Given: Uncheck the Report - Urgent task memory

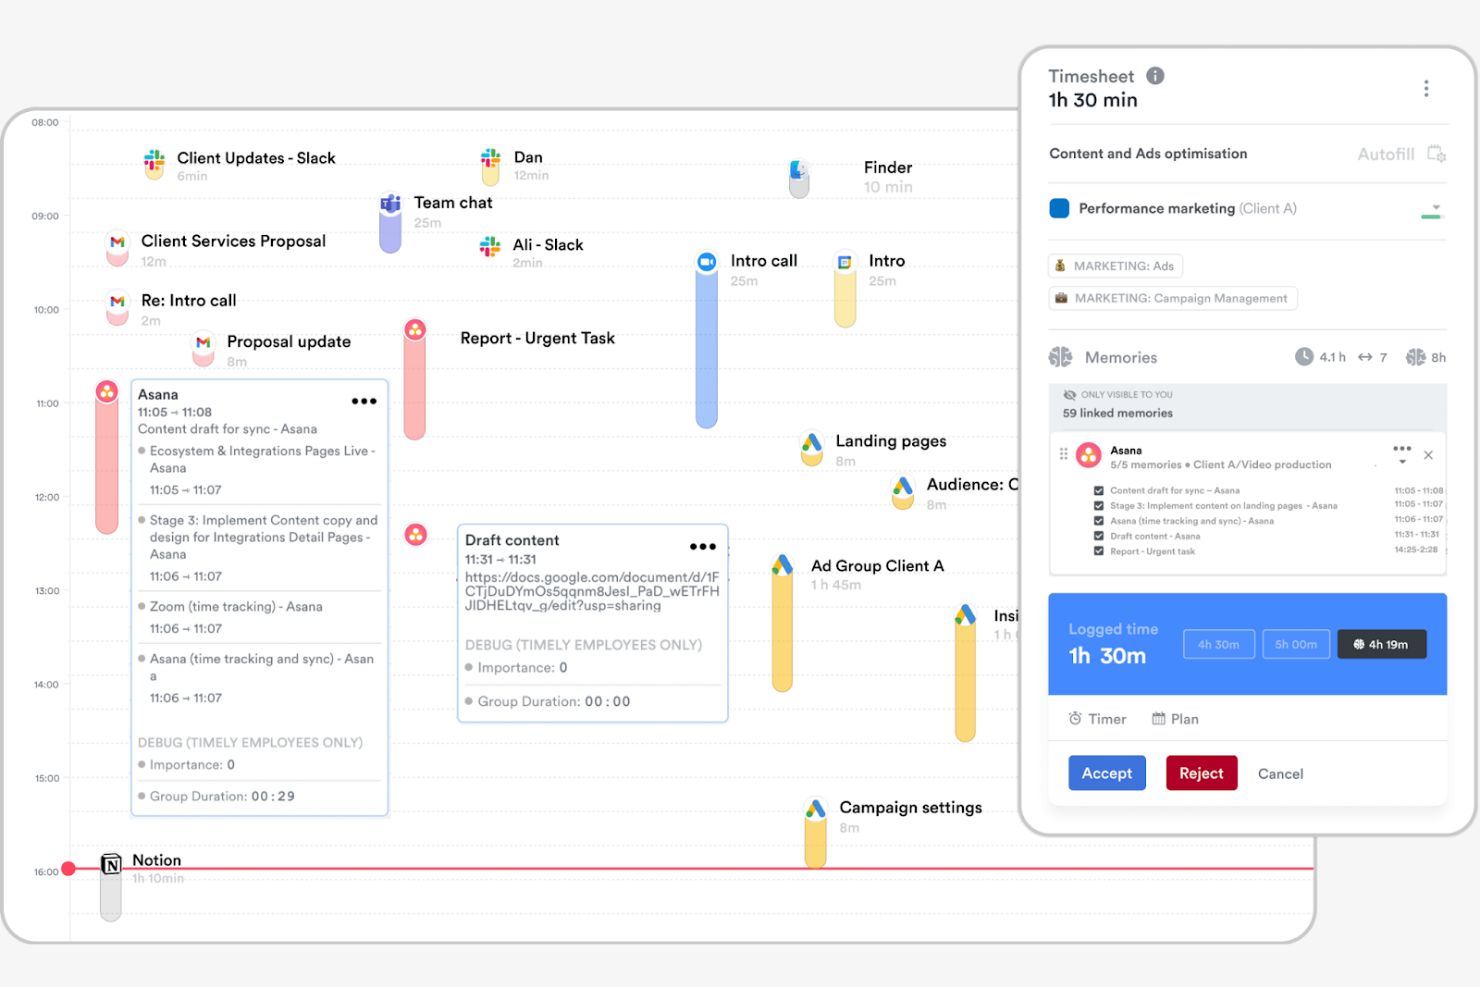Looking at the screenshot, I should (x=1098, y=551).
